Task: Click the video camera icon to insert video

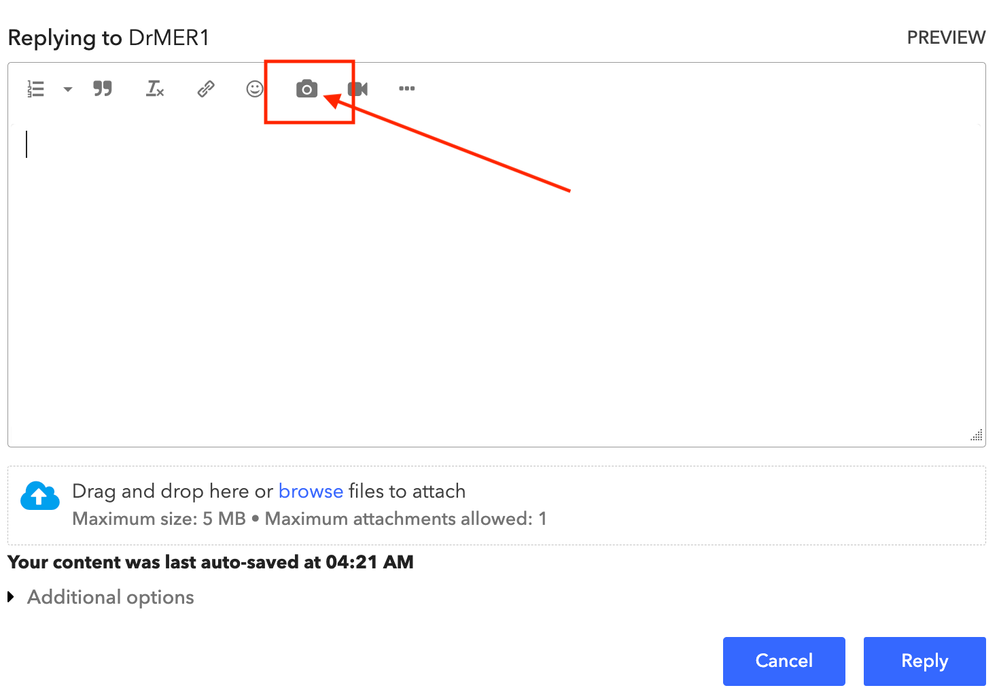Action: 358,89
